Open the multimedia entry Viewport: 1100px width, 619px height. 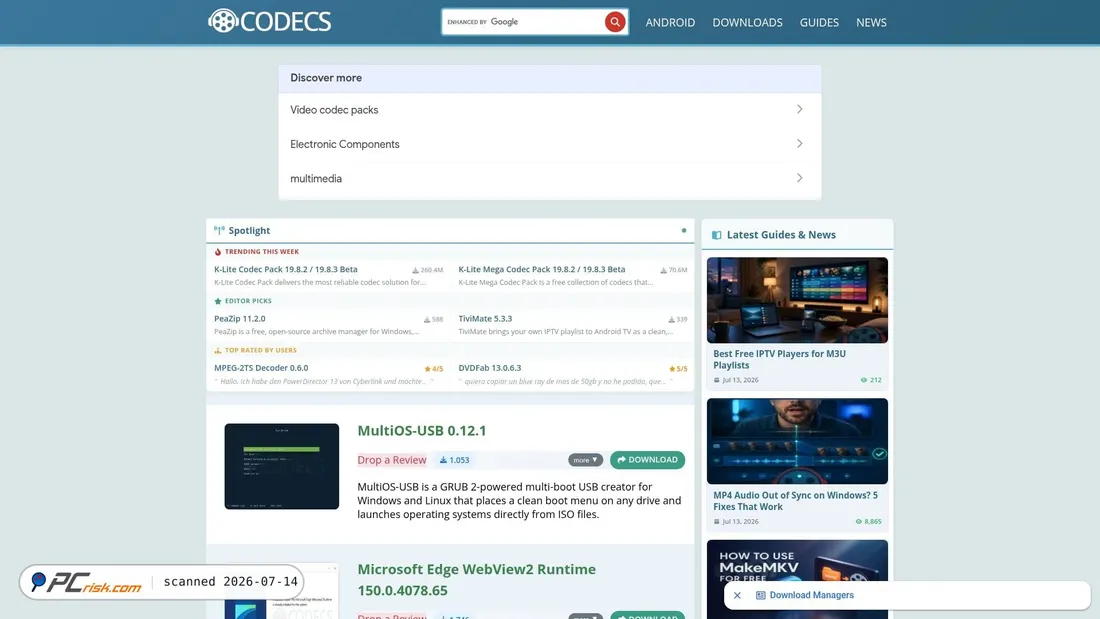(x=549, y=178)
